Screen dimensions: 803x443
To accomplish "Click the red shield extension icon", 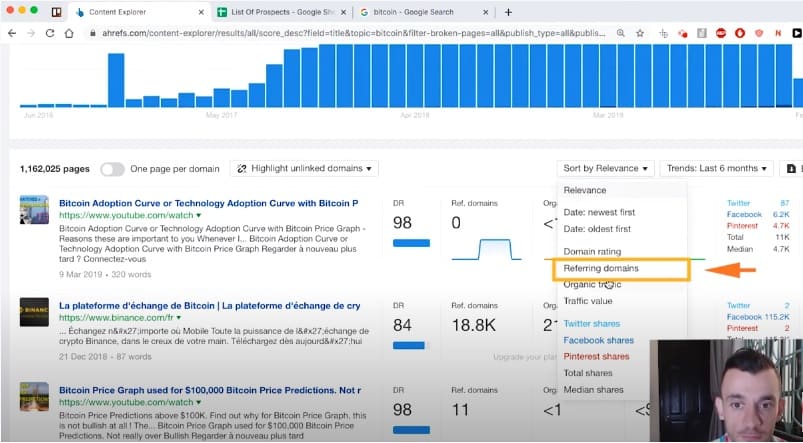I will pos(759,33).
